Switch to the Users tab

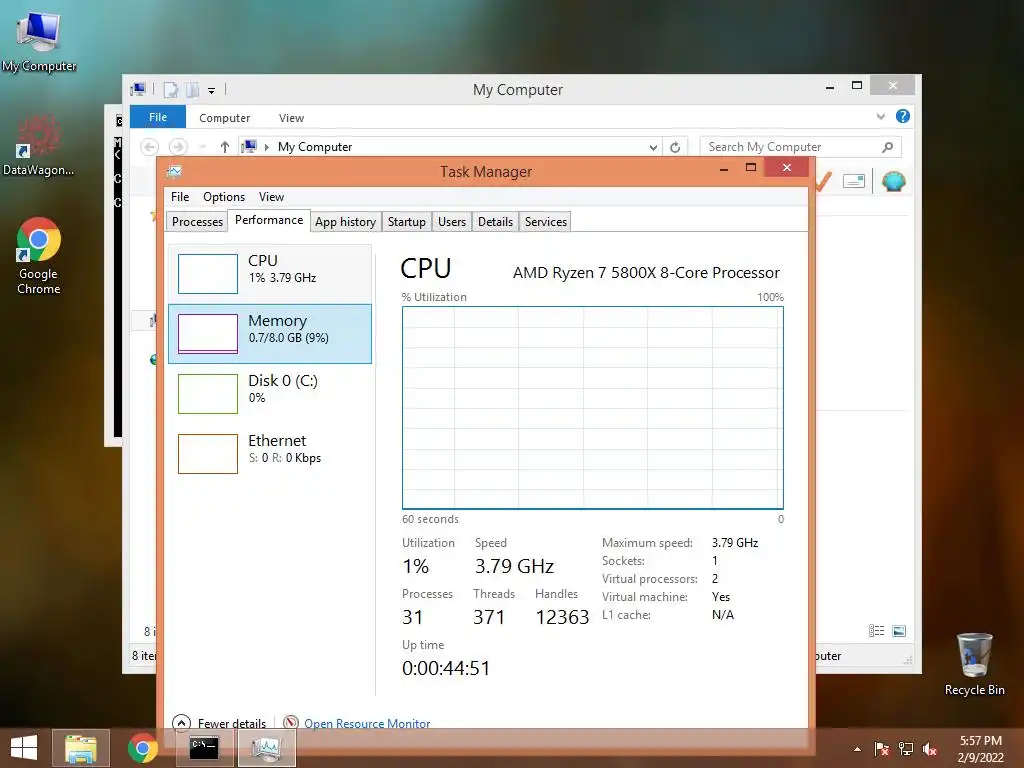[452, 222]
